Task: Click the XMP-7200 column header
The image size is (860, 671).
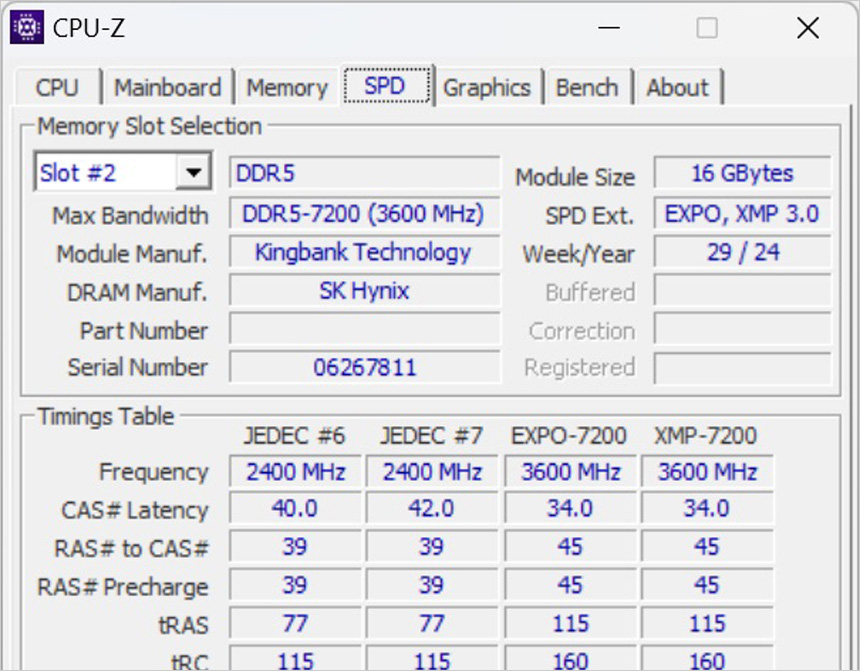Action: pos(706,436)
